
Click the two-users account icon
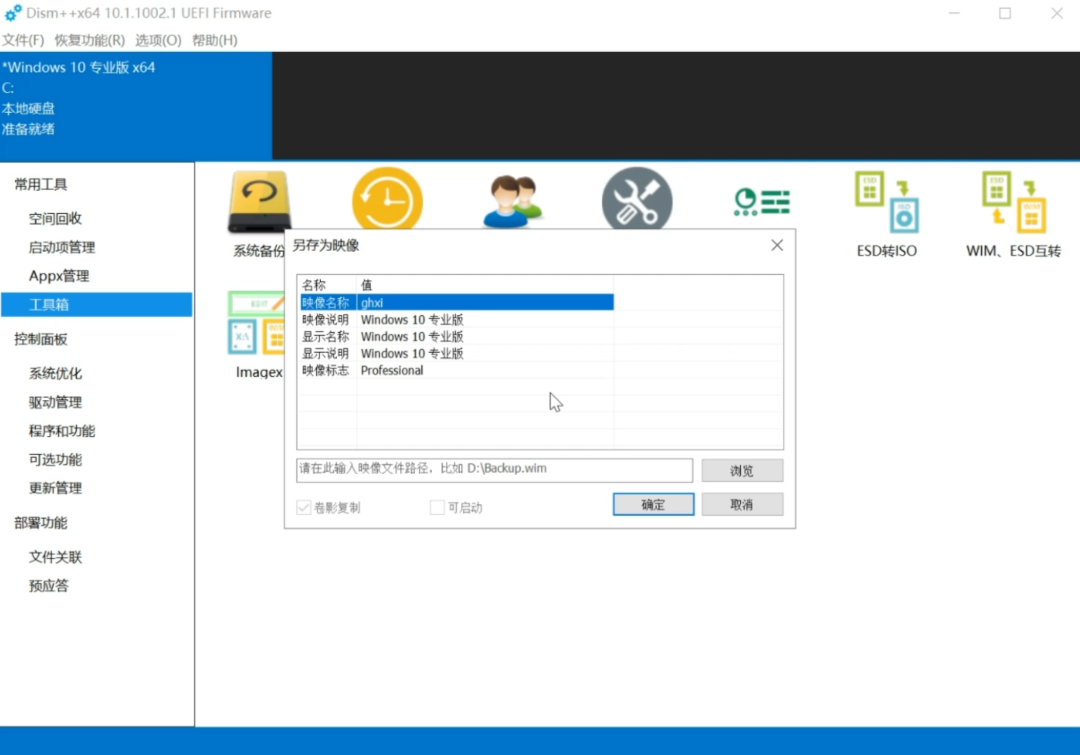point(511,201)
